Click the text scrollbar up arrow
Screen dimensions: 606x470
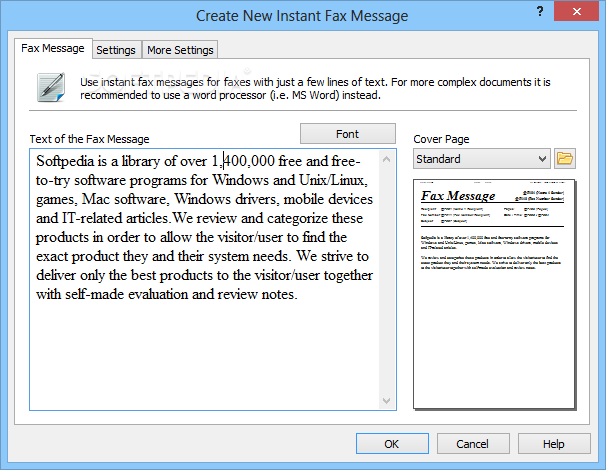pyautogui.click(x=386, y=159)
